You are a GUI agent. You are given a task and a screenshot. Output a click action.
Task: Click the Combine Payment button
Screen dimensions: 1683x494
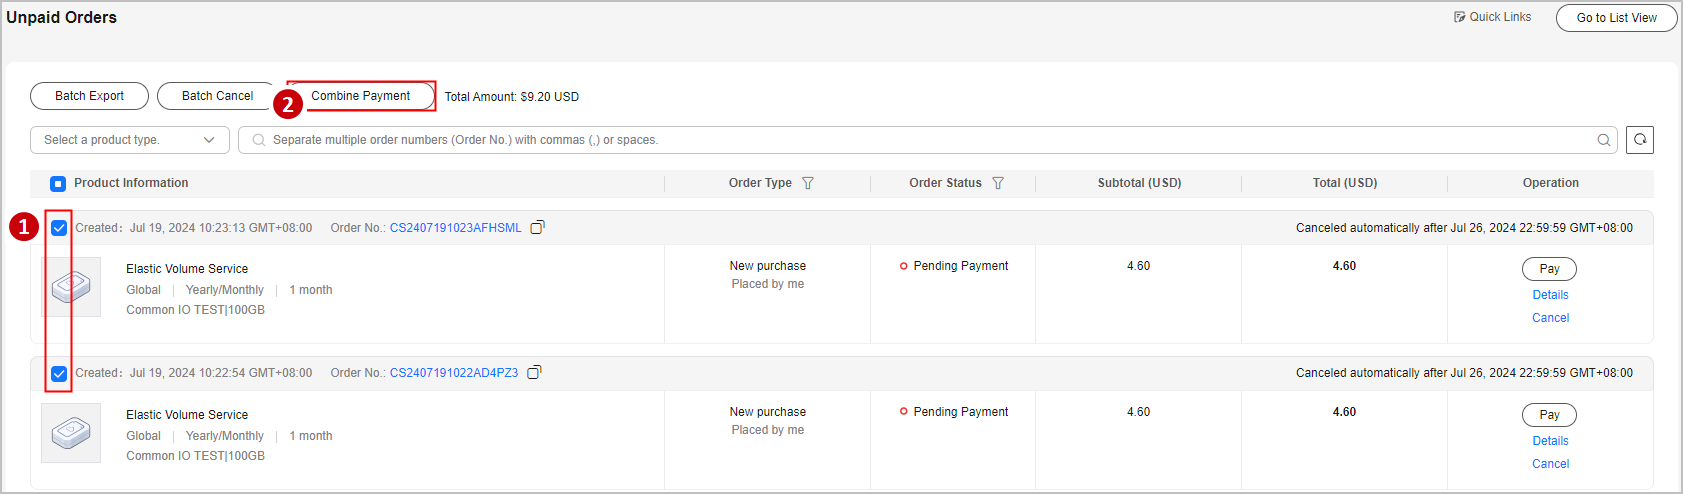pos(360,96)
